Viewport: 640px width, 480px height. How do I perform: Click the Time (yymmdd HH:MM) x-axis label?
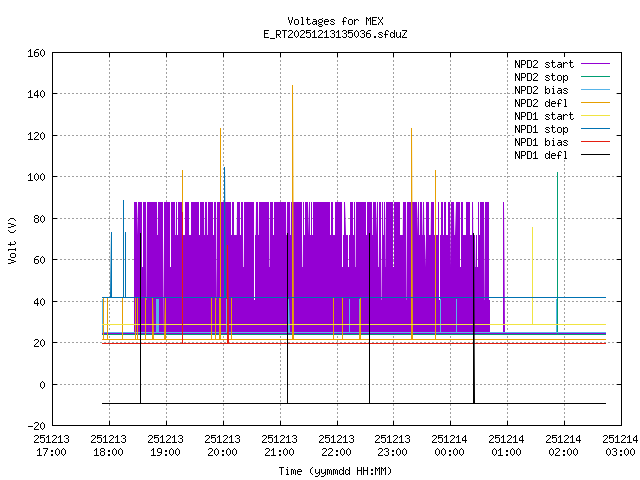(x=334, y=470)
